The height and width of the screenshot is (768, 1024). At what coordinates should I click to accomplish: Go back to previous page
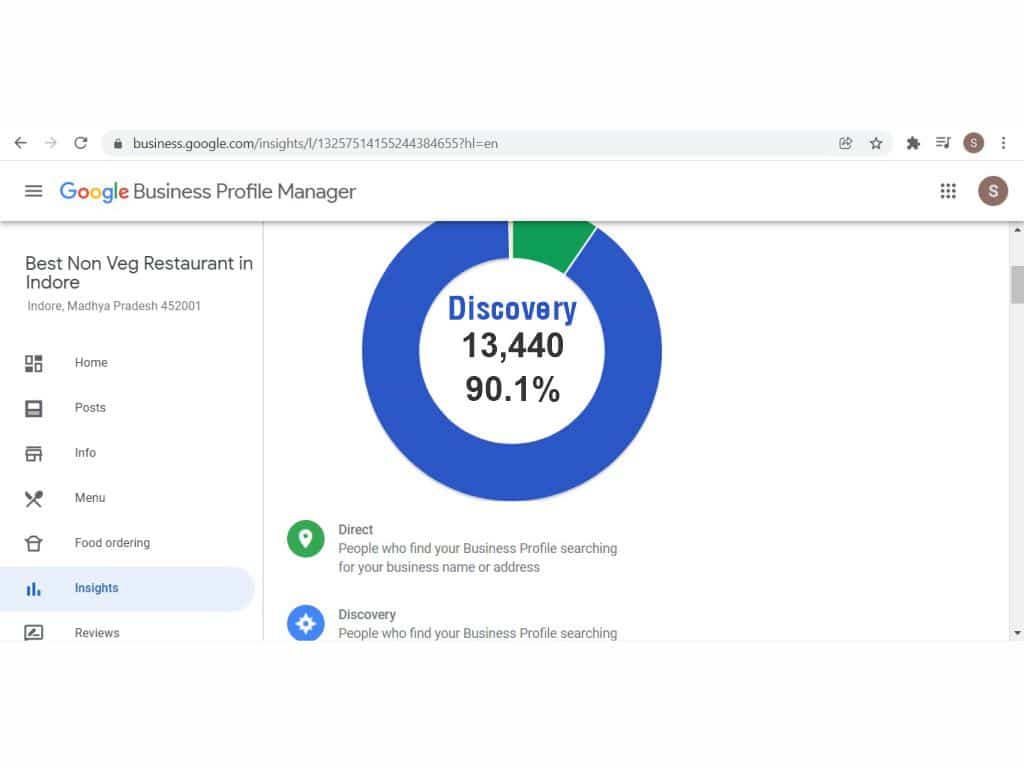[x=21, y=143]
